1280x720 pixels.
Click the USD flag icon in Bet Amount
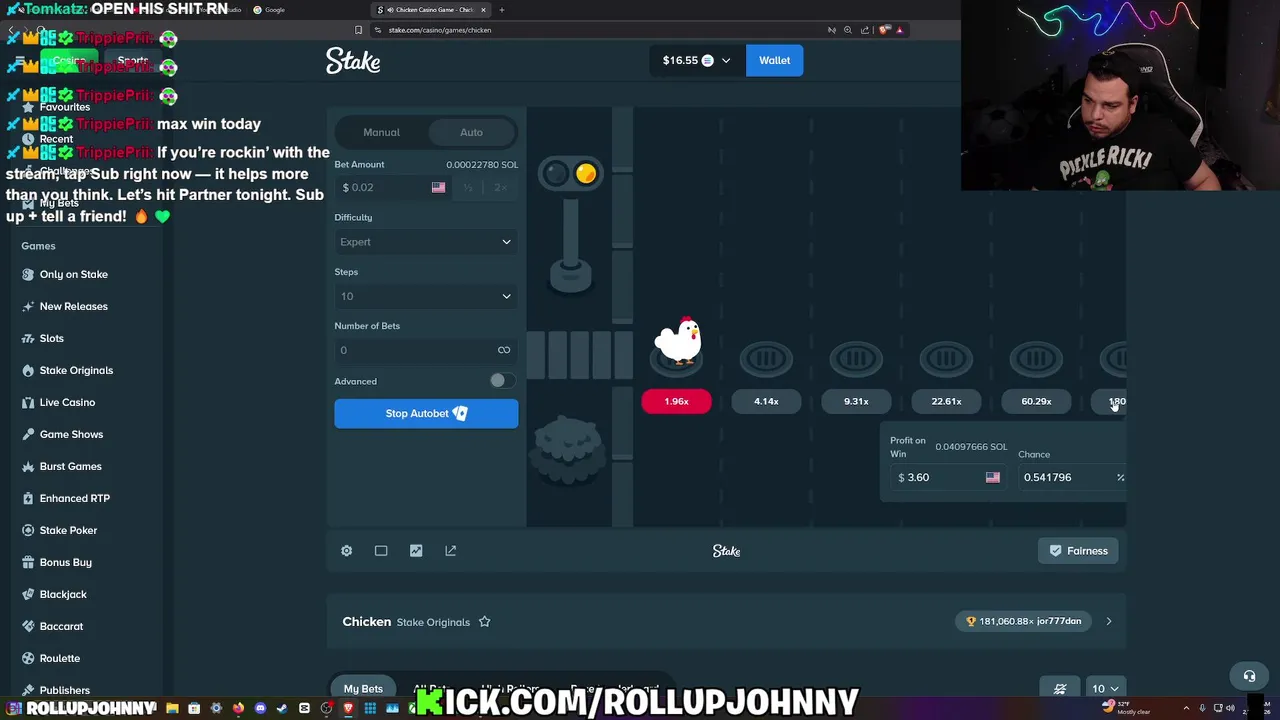438,187
